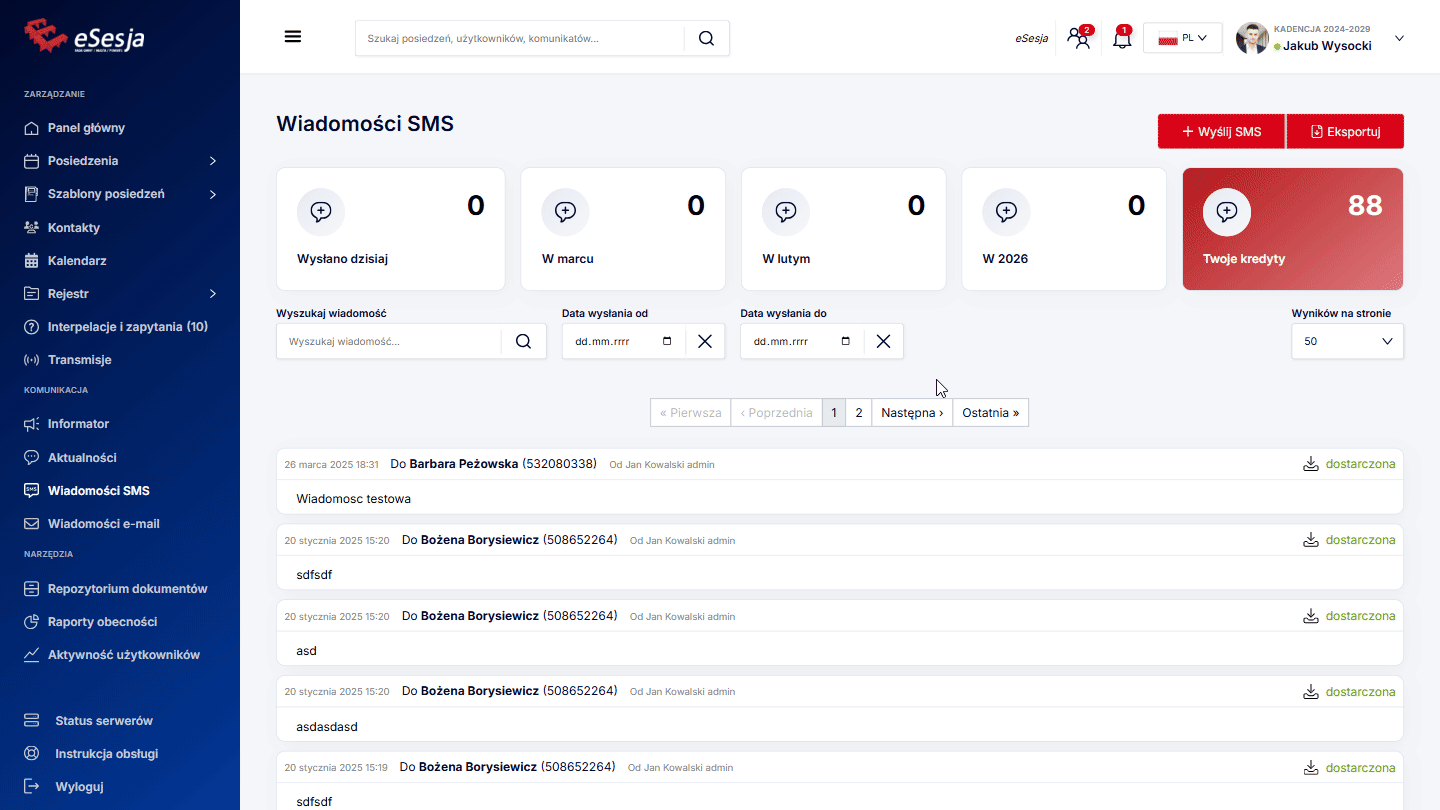Click the hamburger menu icon

point(293,37)
